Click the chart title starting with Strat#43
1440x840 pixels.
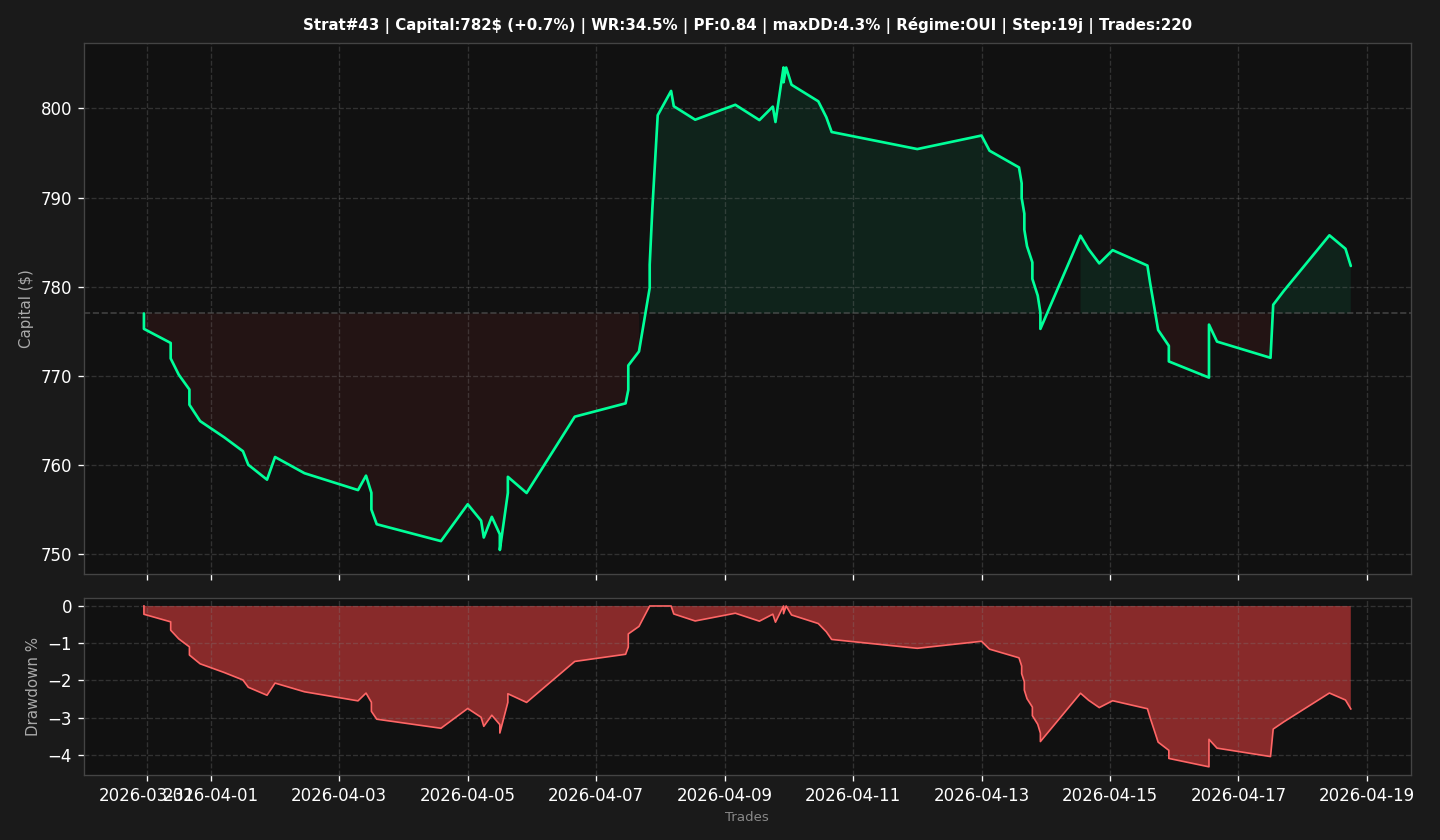click(747, 25)
